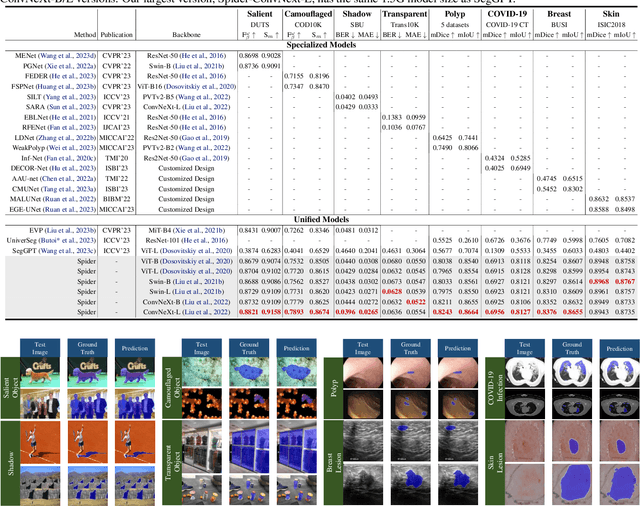The image size is (640, 506).
Task: Open Liu et al., 2022 backbone citation in SARA row
Action: (207, 107)
